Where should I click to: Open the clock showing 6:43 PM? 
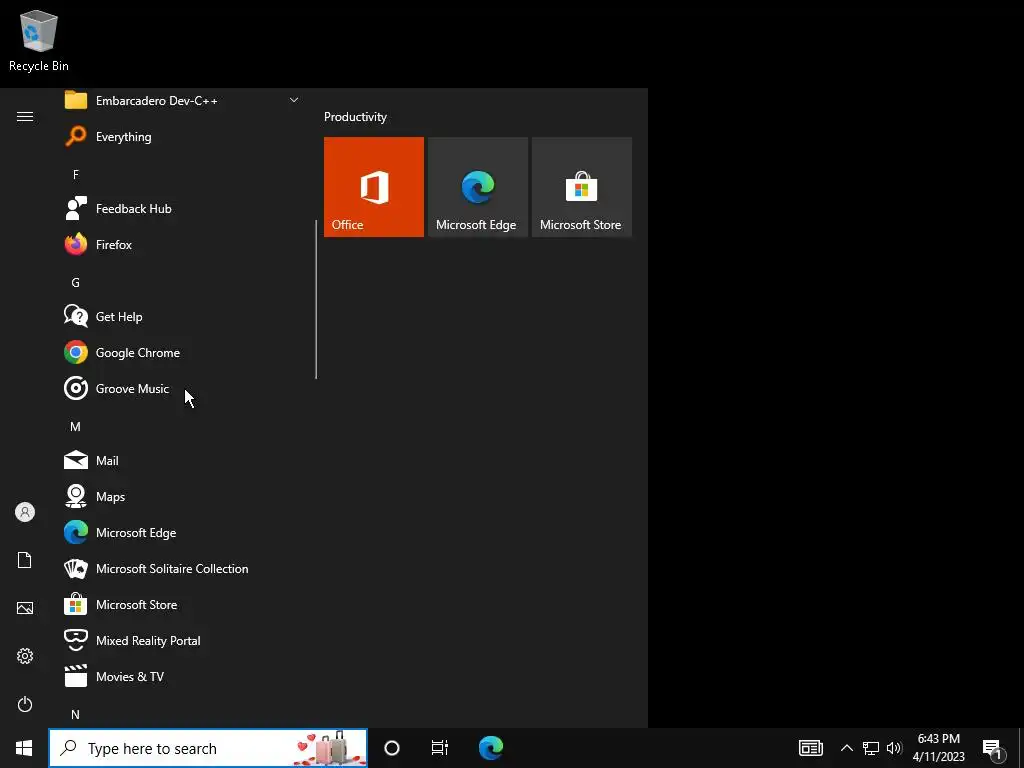pyautogui.click(x=938, y=748)
